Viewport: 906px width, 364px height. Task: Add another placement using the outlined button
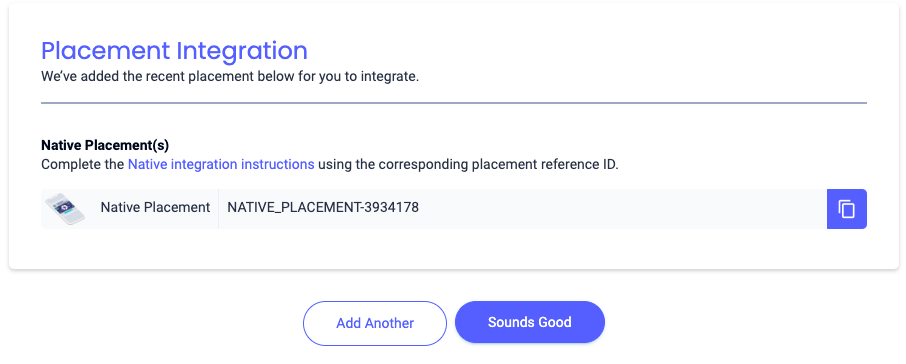(x=375, y=323)
